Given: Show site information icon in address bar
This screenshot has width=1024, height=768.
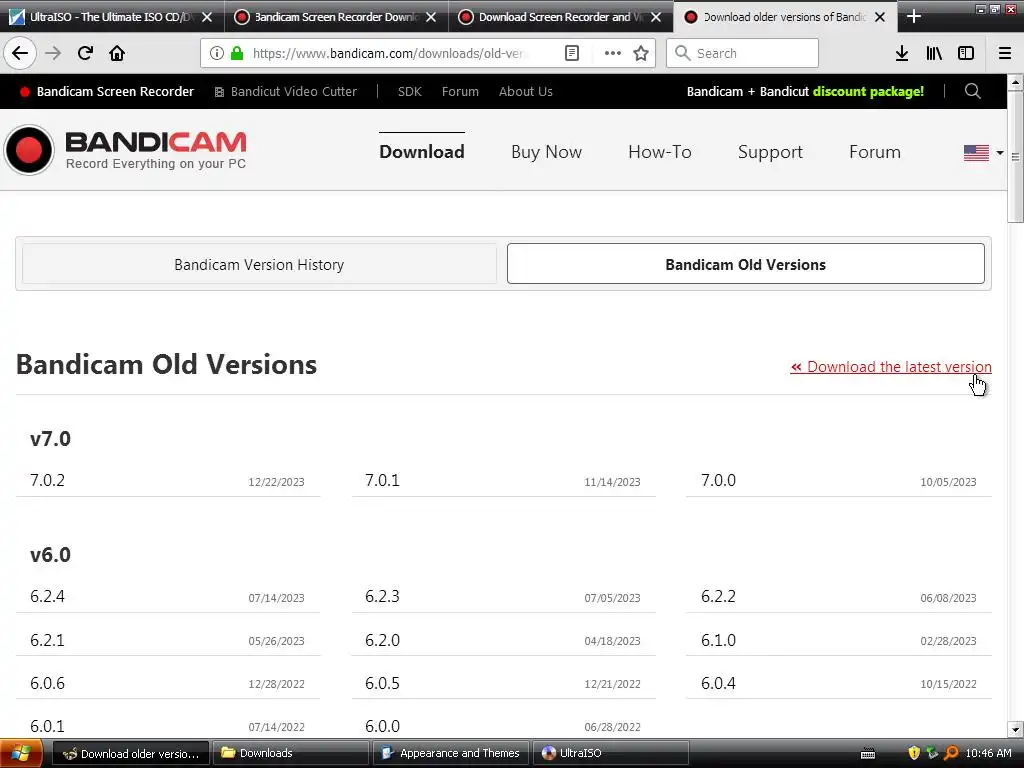Looking at the screenshot, I should [x=217, y=53].
